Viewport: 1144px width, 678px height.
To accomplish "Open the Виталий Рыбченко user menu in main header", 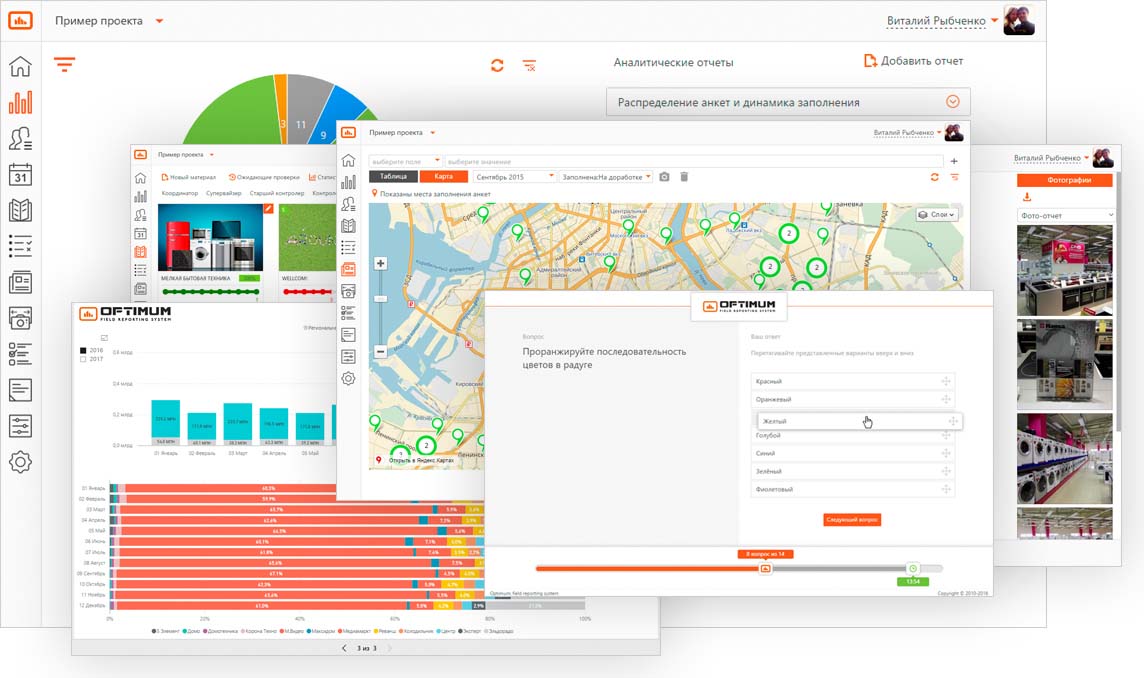I will (942, 21).
